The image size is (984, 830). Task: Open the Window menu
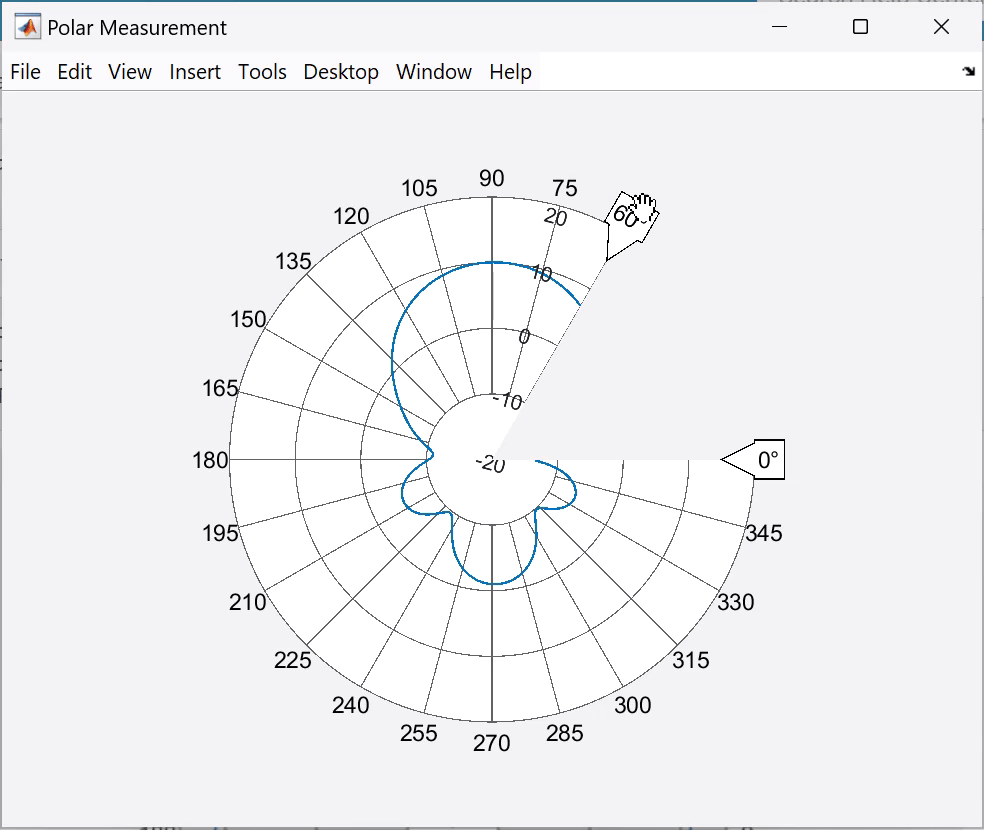point(433,71)
